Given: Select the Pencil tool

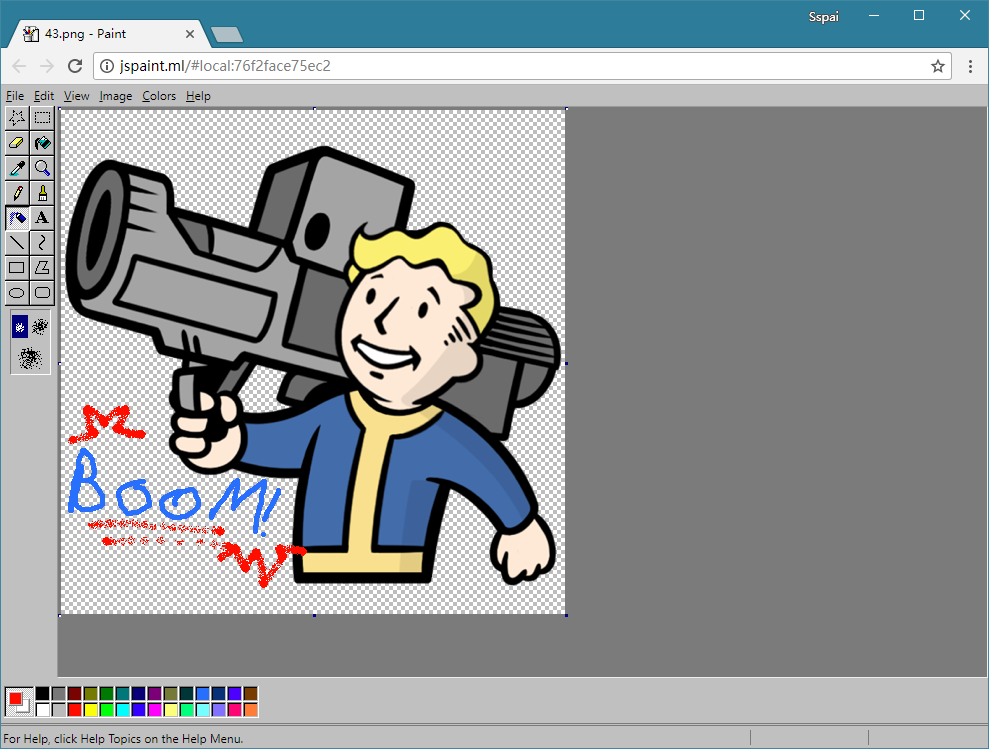Looking at the screenshot, I should 17,193.
